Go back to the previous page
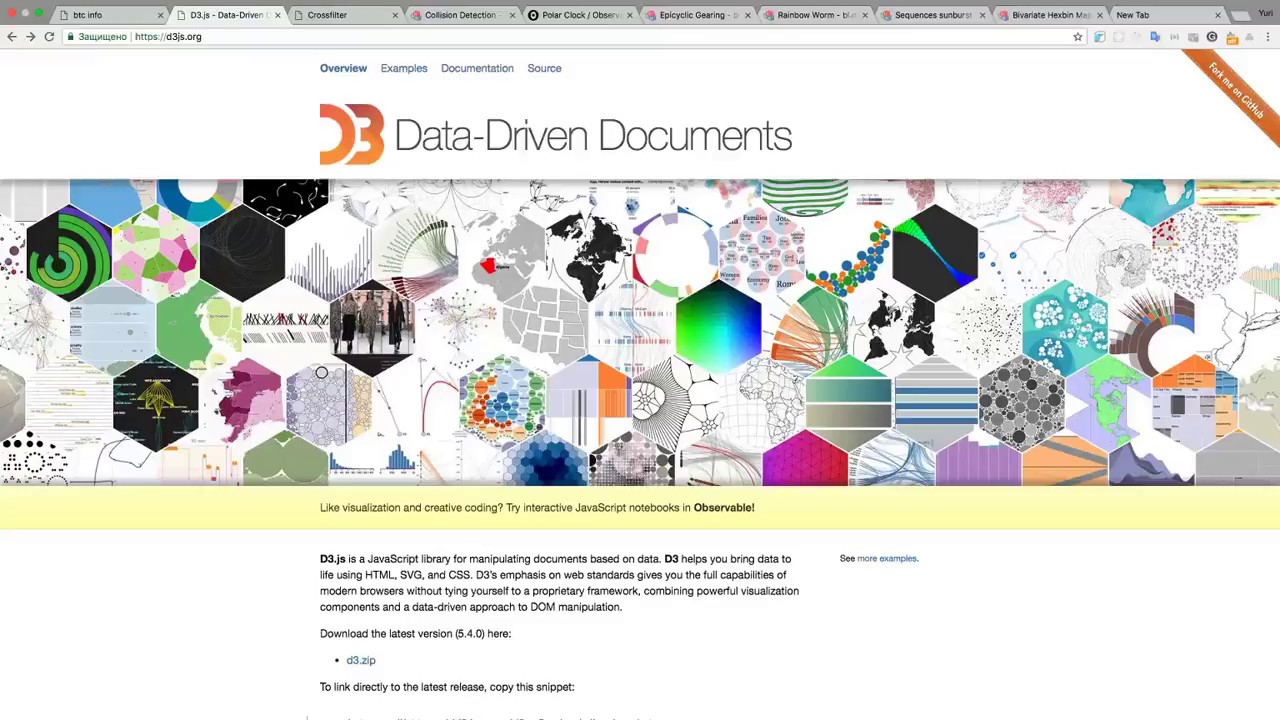 [x=12, y=37]
